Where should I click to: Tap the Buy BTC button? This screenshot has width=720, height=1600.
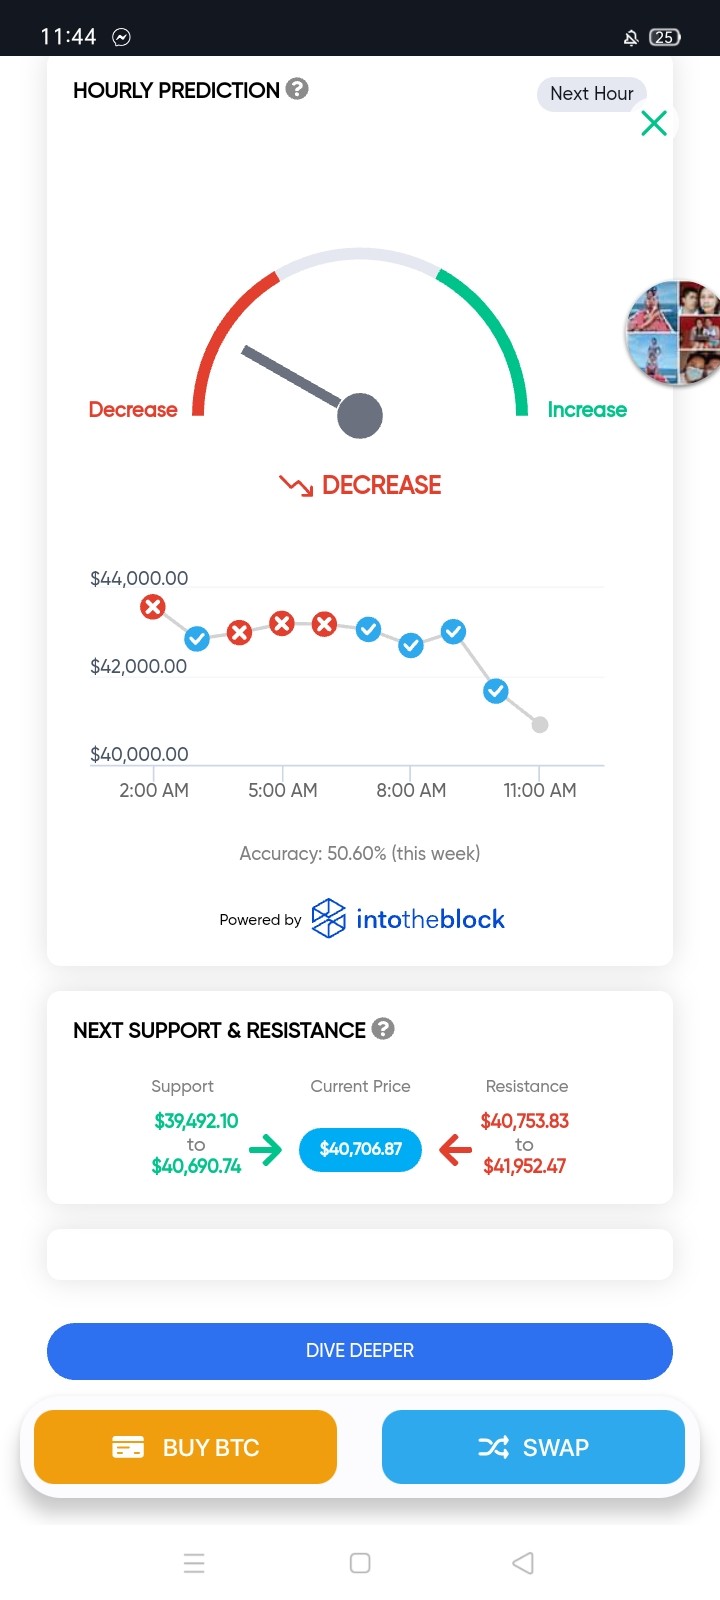[185, 1447]
